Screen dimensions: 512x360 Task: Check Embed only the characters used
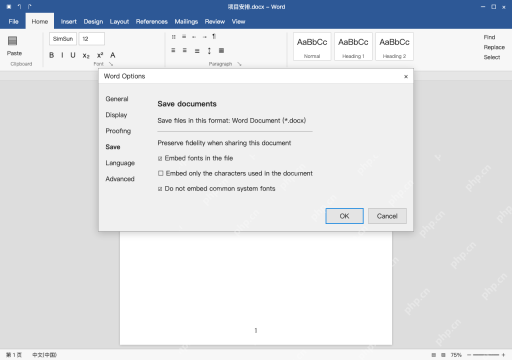pyautogui.click(x=161, y=173)
